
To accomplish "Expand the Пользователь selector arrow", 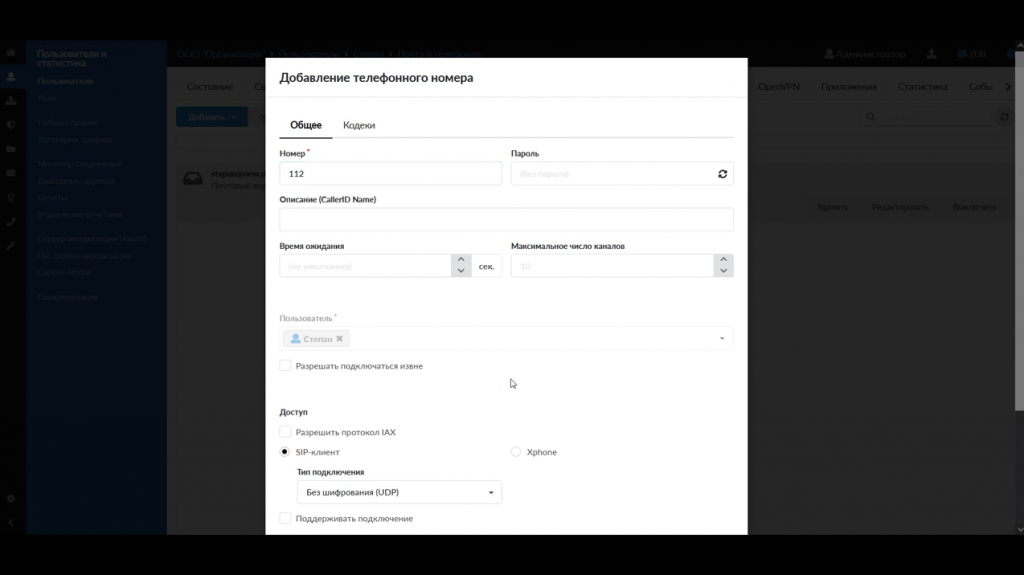I will click(722, 338).
